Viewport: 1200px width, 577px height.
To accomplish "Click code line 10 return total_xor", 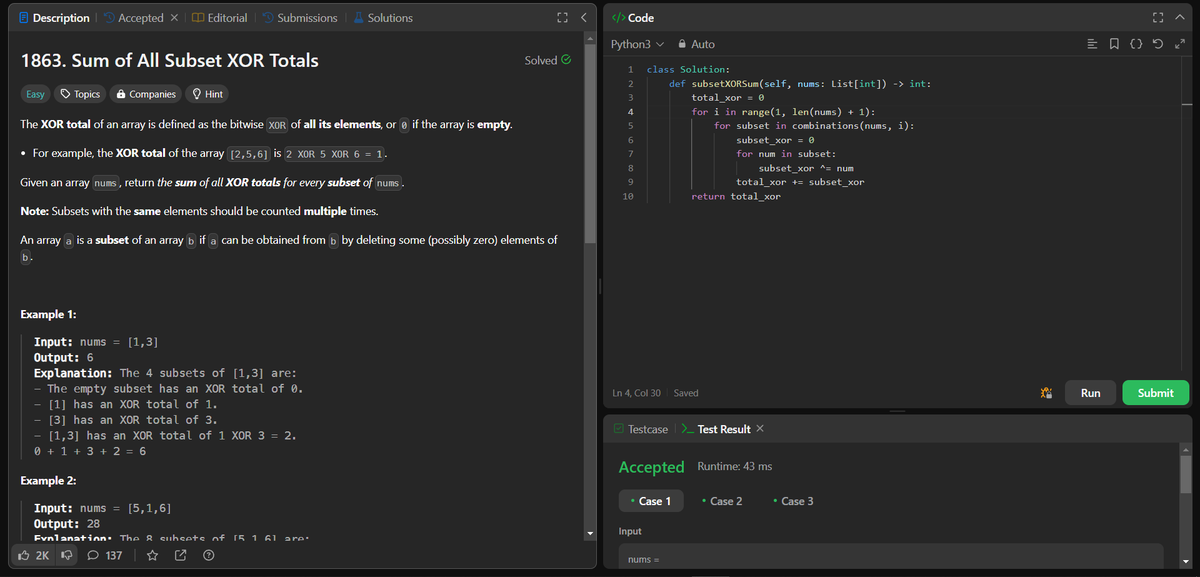I will tap(736, 197).
